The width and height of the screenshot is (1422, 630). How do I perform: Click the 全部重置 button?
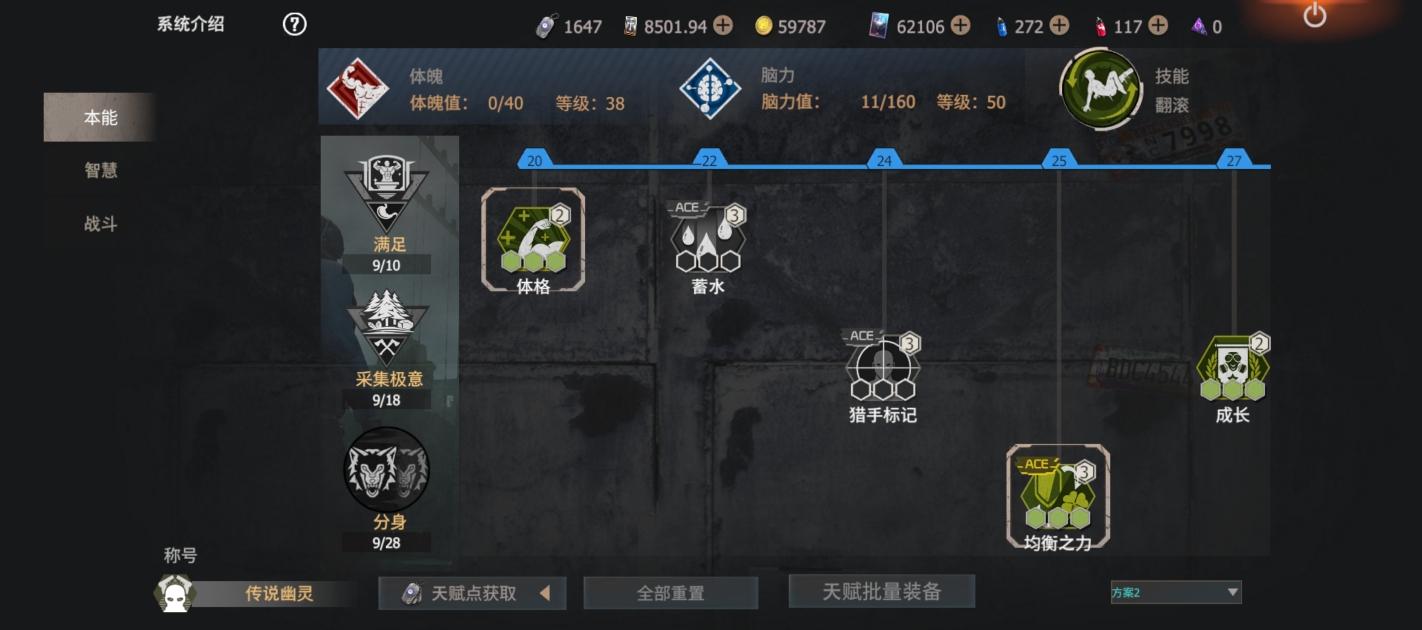click(671, 593)
